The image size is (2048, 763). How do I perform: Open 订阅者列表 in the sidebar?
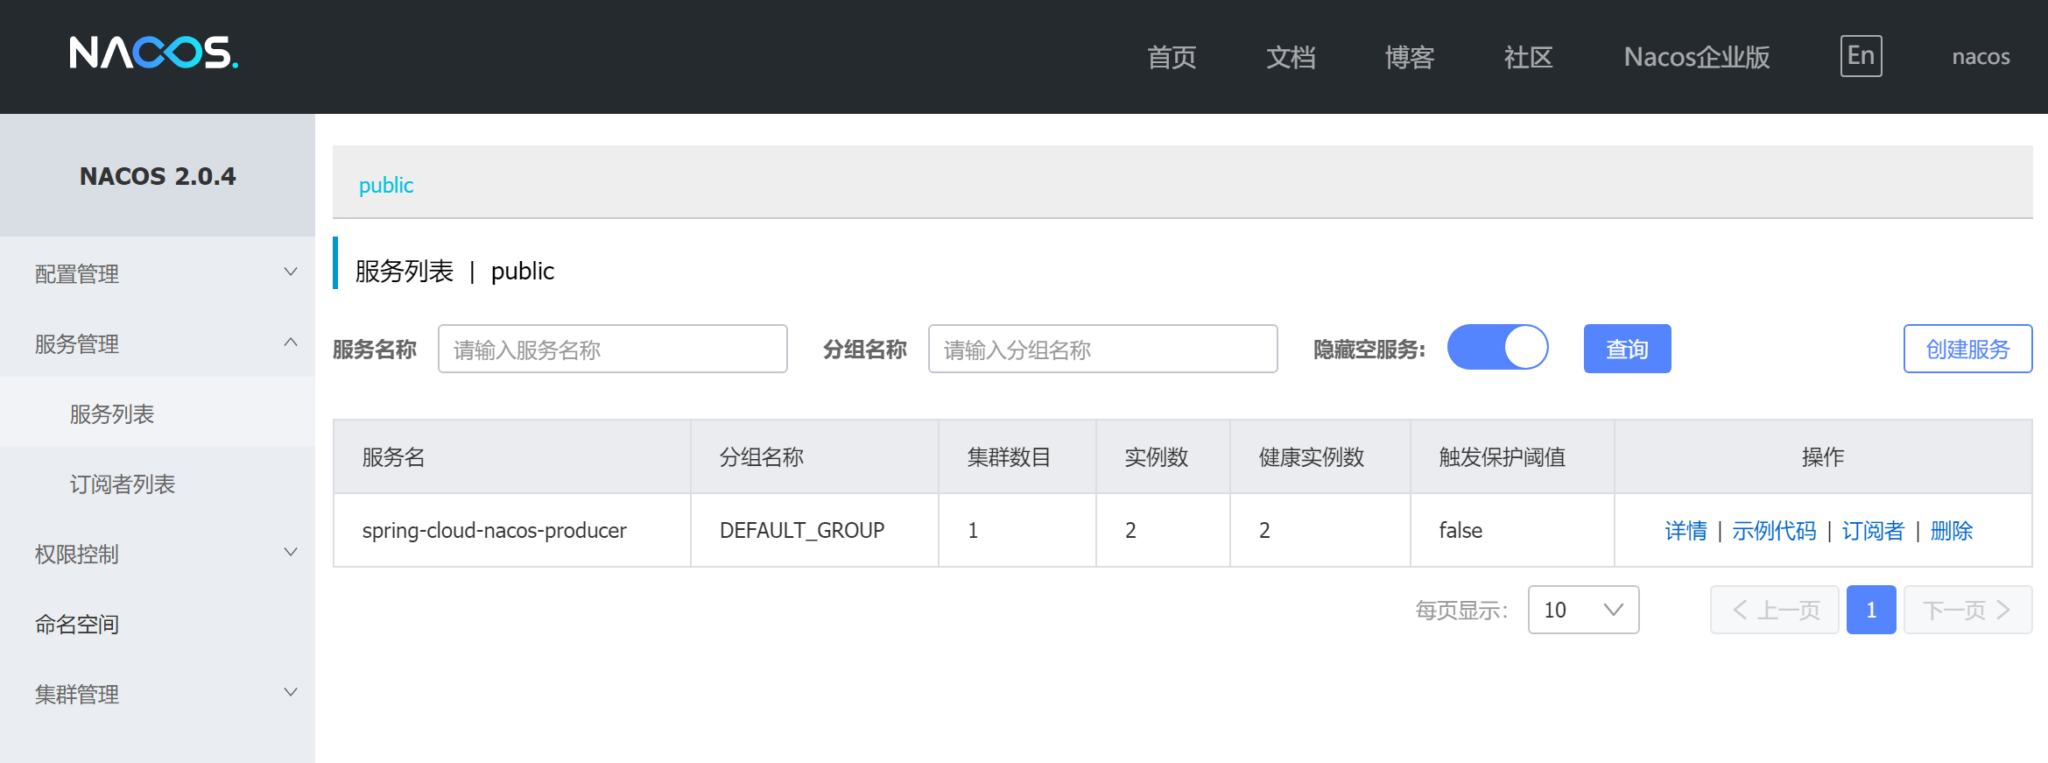(122, 484)
